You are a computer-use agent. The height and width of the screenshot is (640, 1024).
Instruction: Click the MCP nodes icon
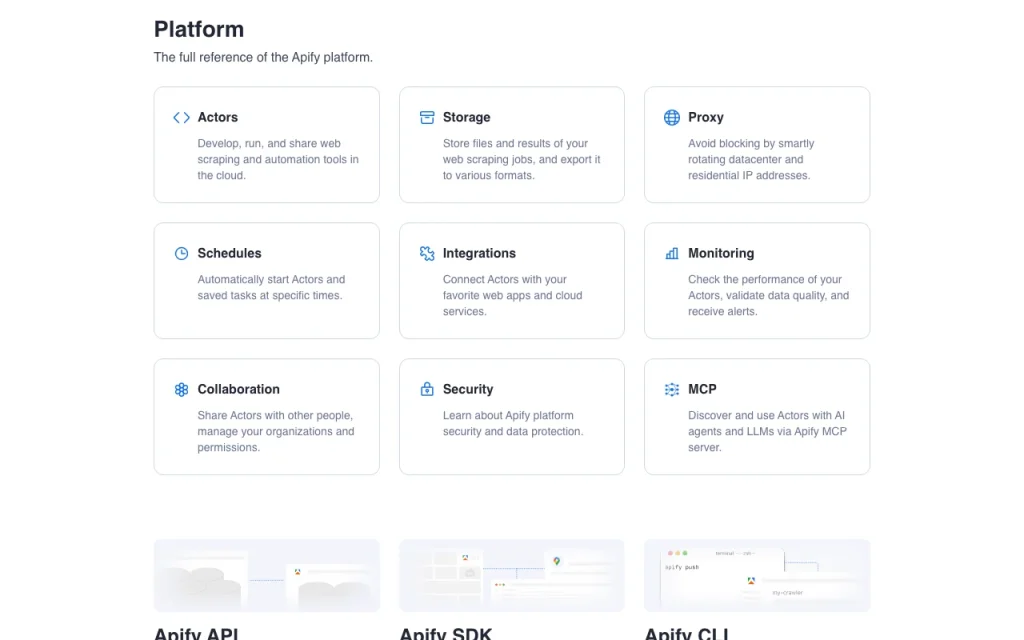[672, 389]
